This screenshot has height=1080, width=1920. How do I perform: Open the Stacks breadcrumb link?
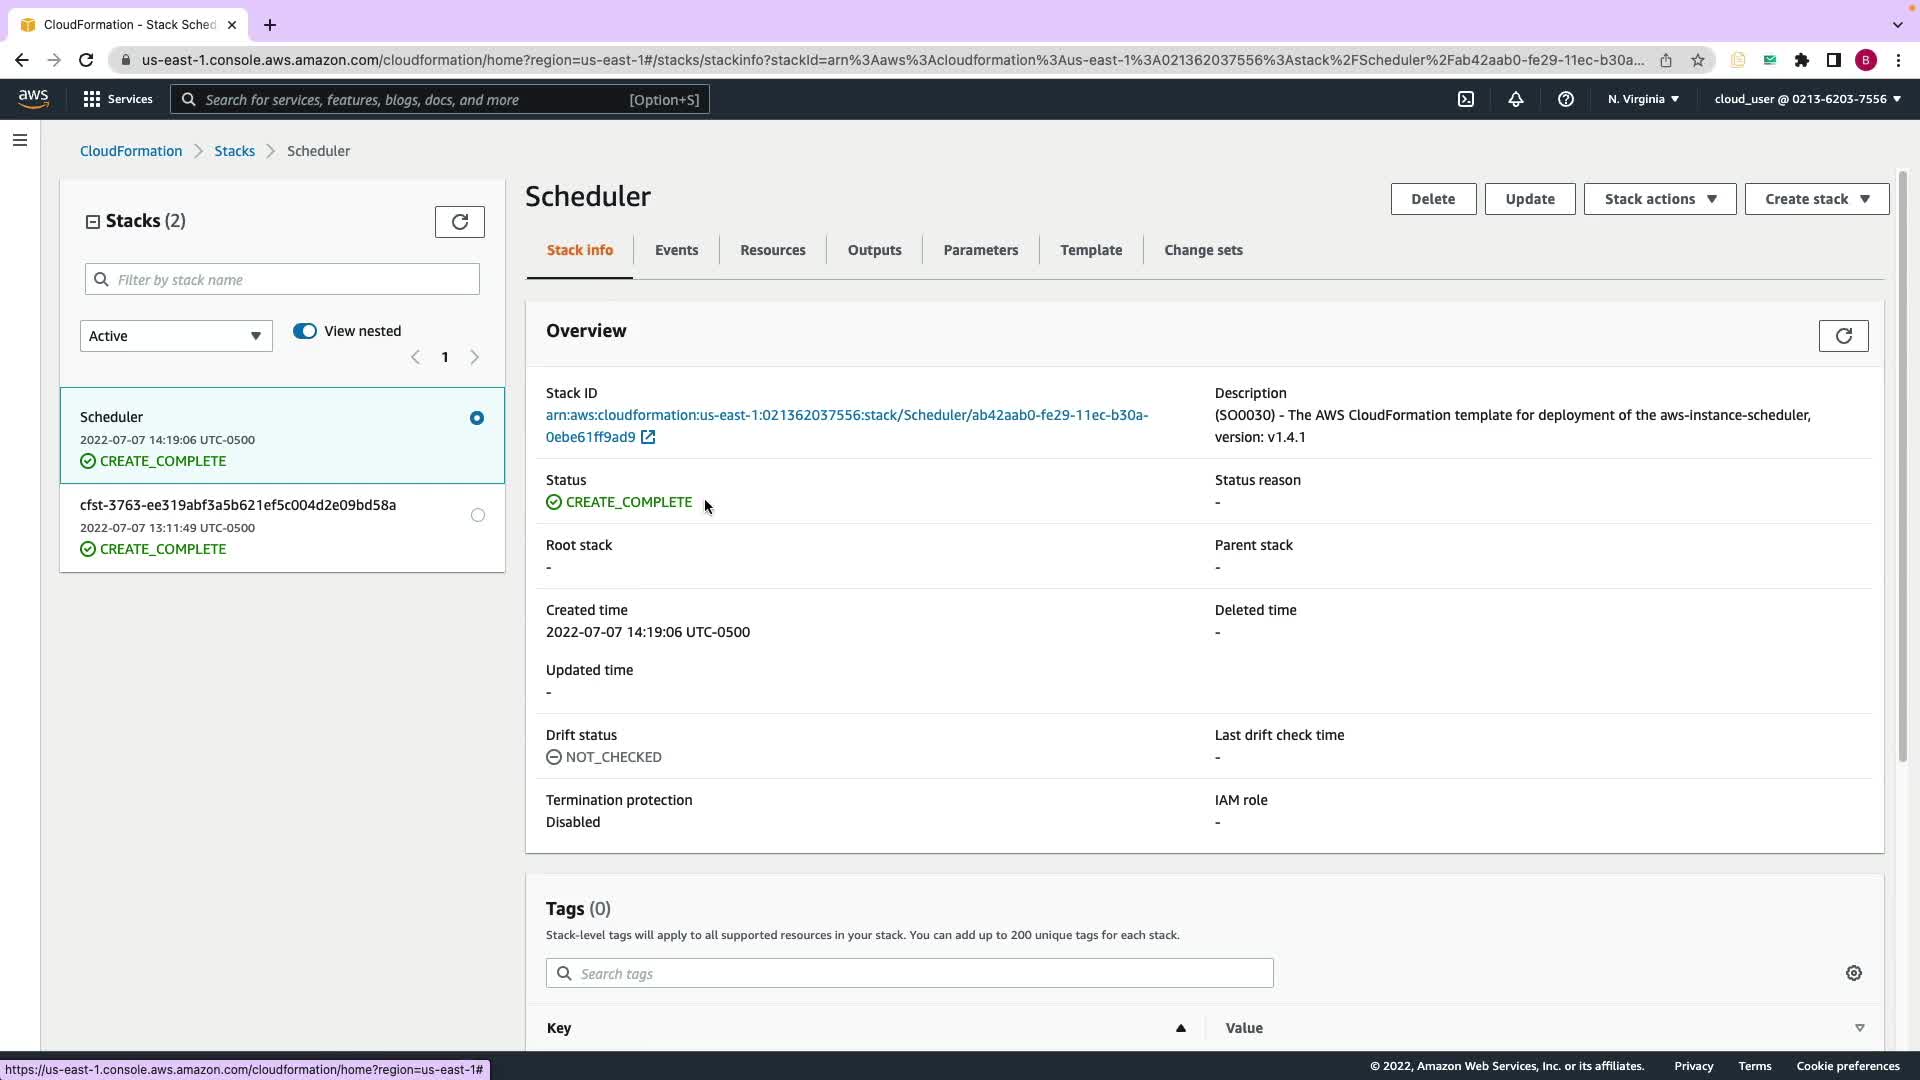[x=234, y=151]
